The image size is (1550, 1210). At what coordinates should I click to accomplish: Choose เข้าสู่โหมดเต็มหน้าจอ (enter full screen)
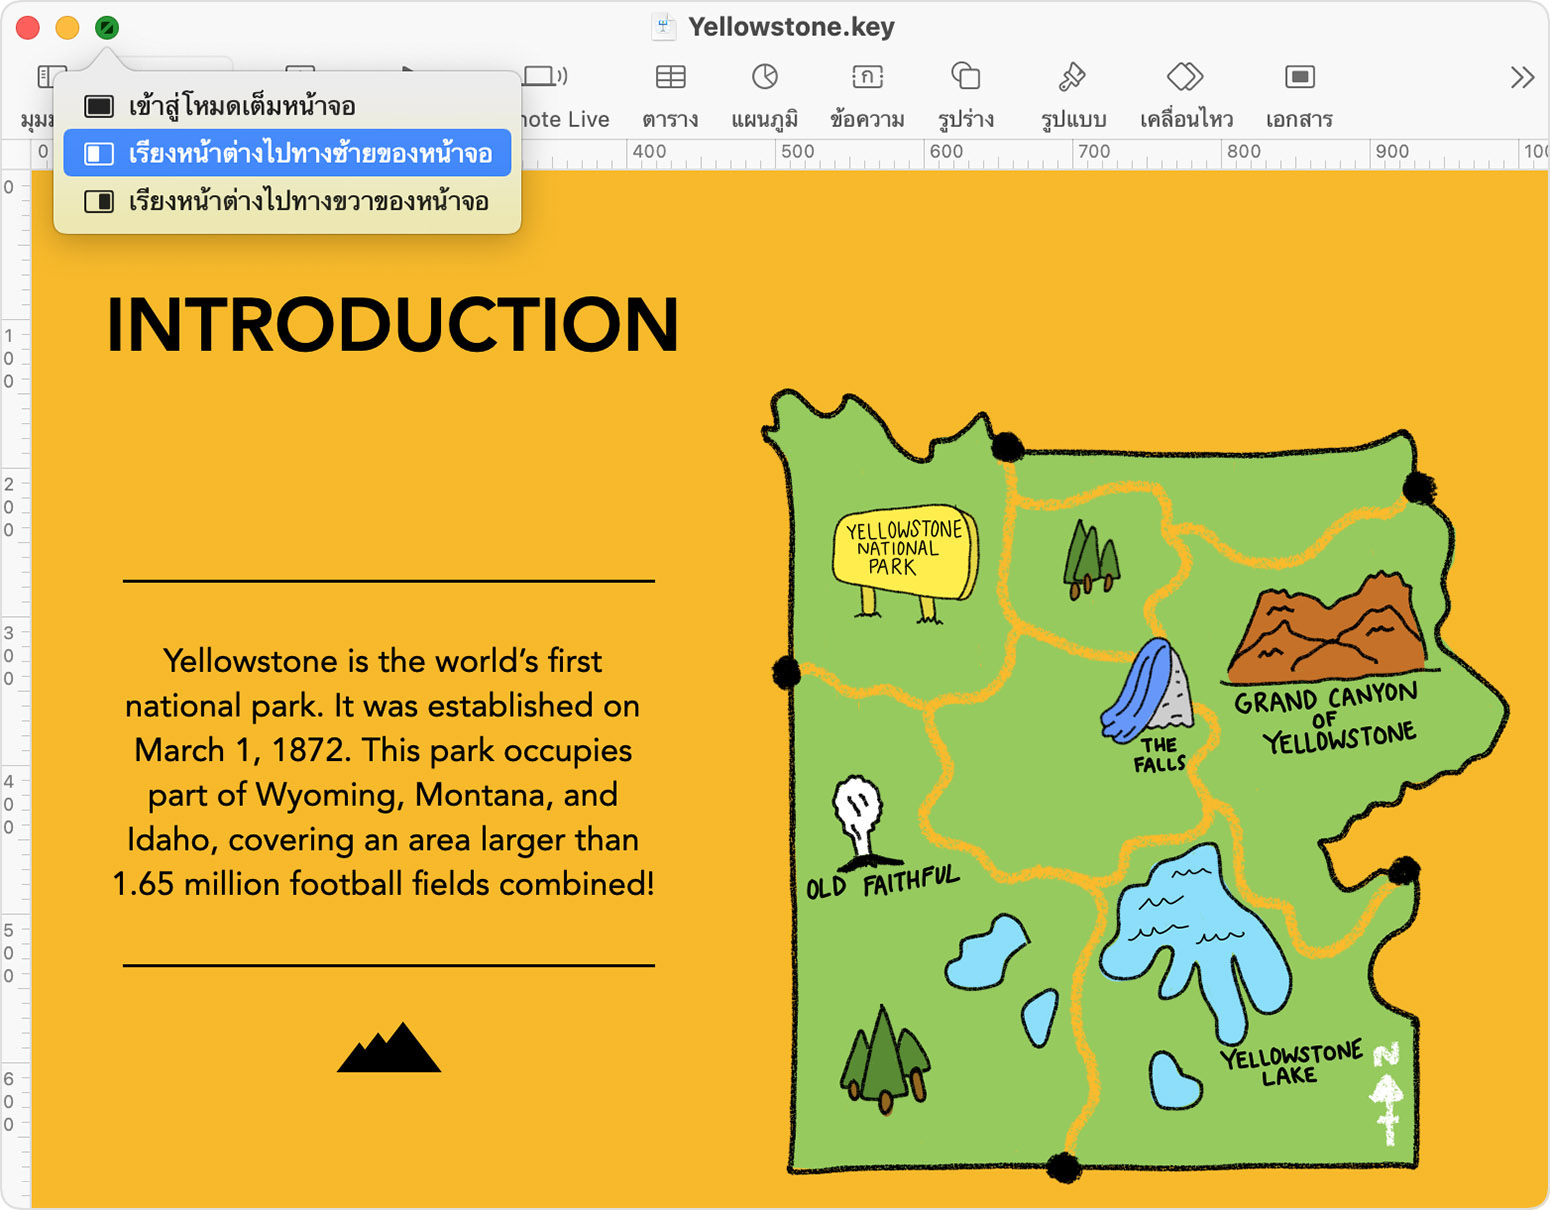click(x=242, y=106)
